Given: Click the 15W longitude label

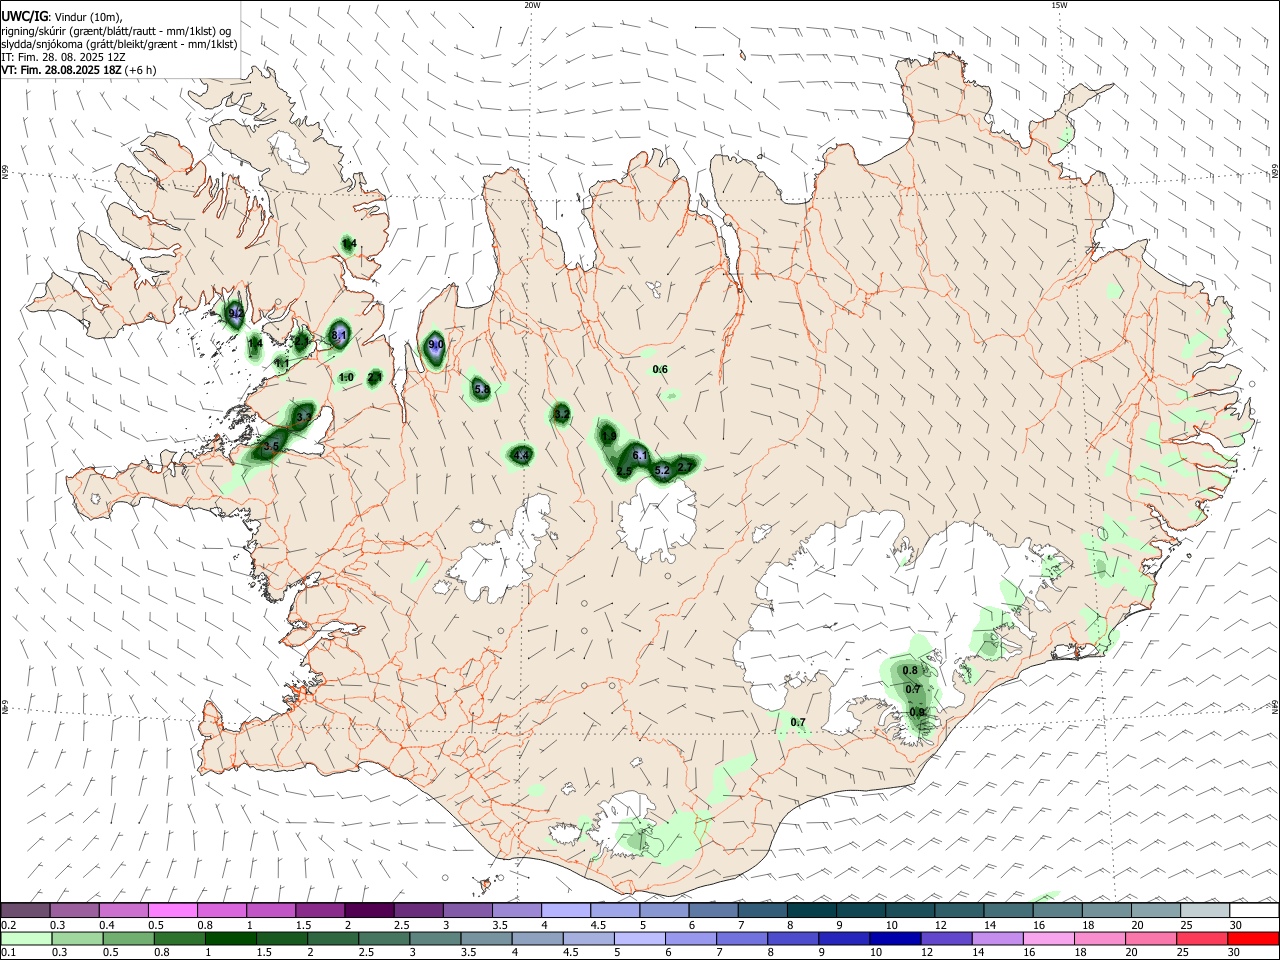Looking at the screenshot, I should point(1059,5).
